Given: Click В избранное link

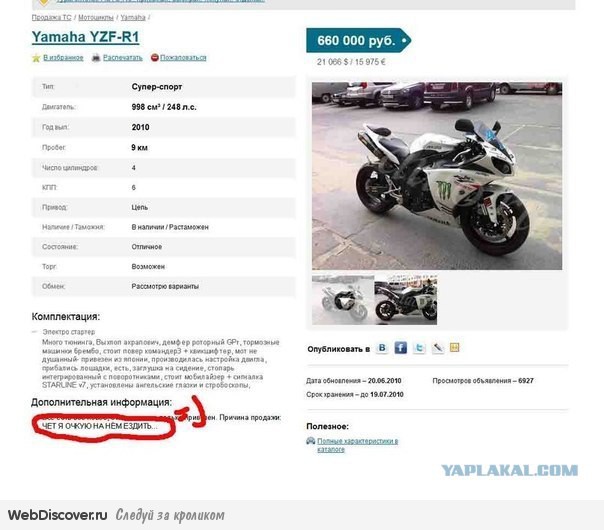Looking at the screenshot, I should (63, 58).
